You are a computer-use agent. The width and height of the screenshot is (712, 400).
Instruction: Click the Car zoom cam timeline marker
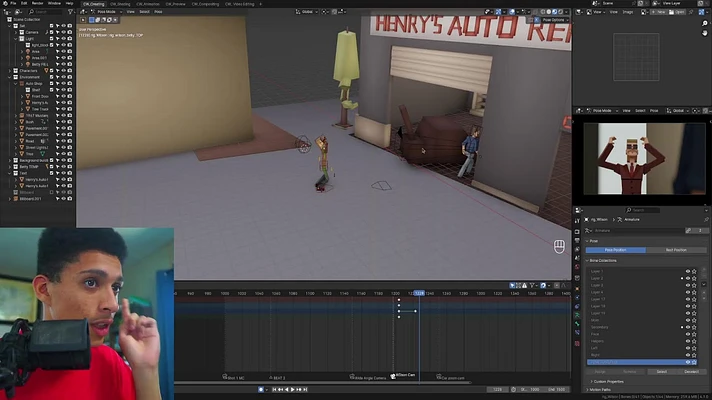[450, 377]
